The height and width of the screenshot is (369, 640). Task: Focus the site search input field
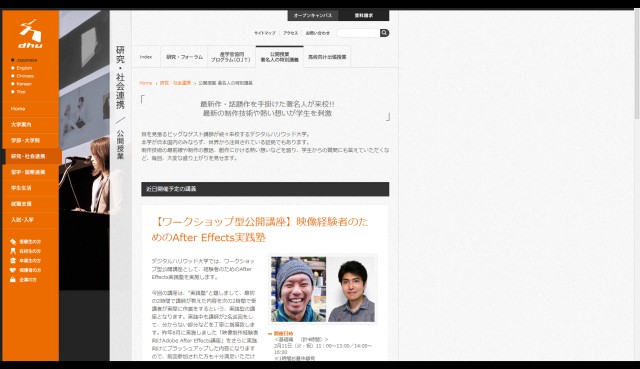(358, 33)
